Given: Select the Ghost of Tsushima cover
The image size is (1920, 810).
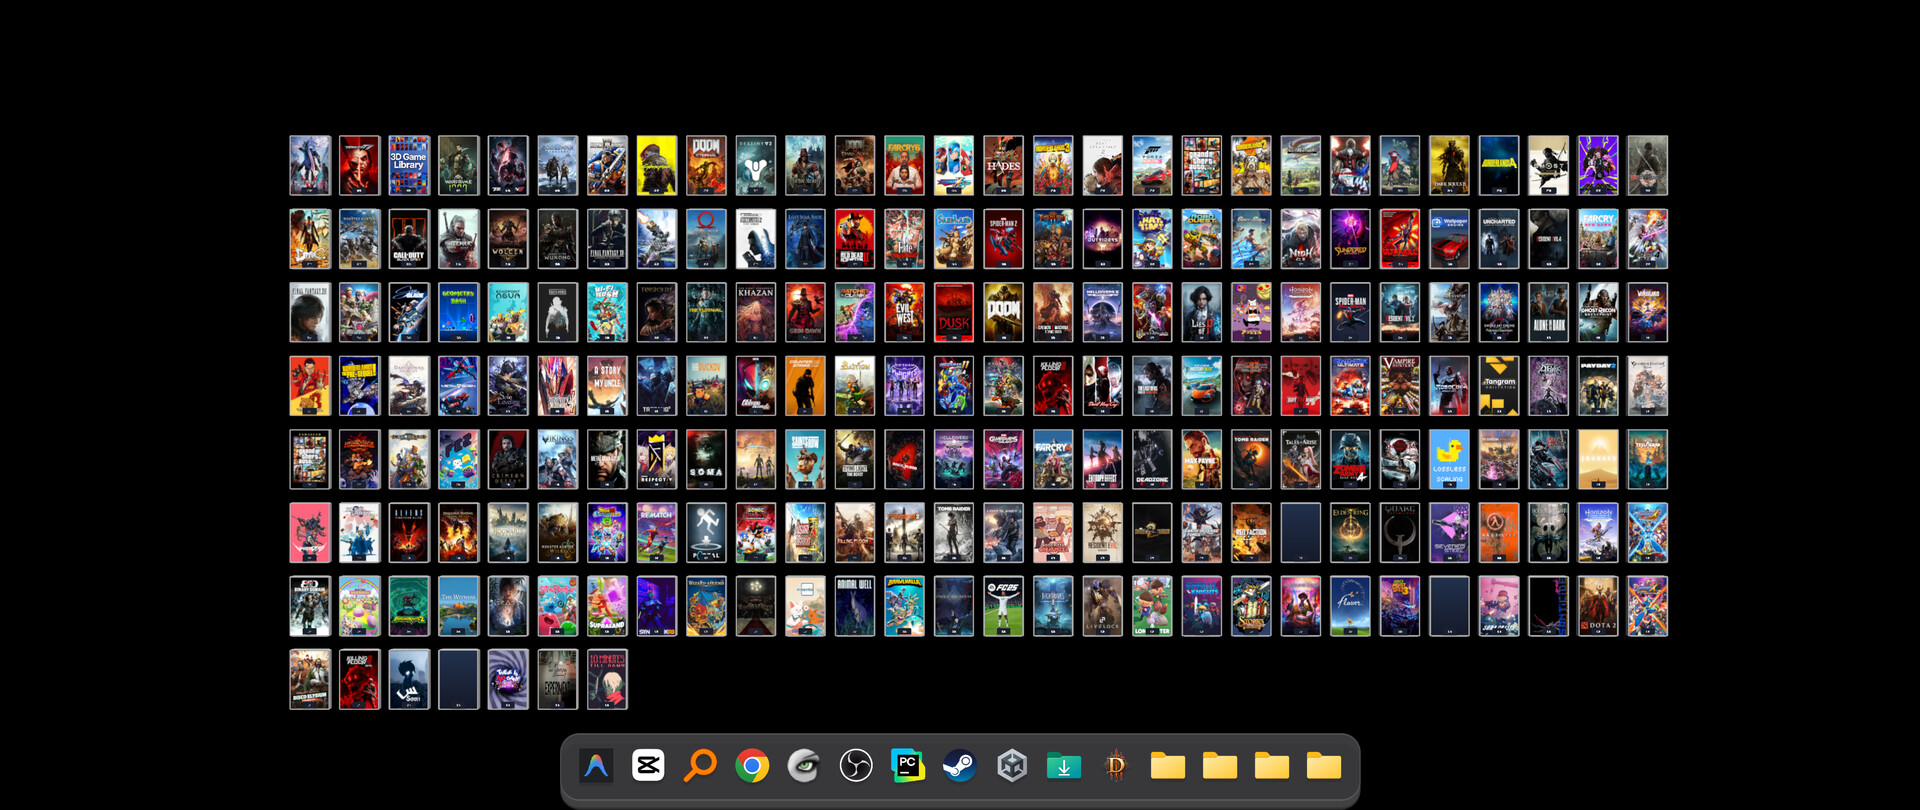Looking at the screenshot, I should click(x=1548, y=165).
